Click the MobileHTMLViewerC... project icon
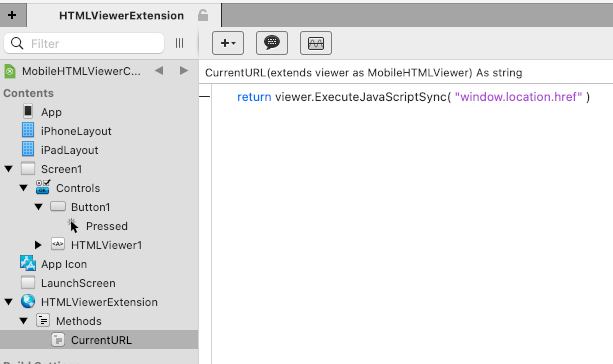 click(10, 72)
